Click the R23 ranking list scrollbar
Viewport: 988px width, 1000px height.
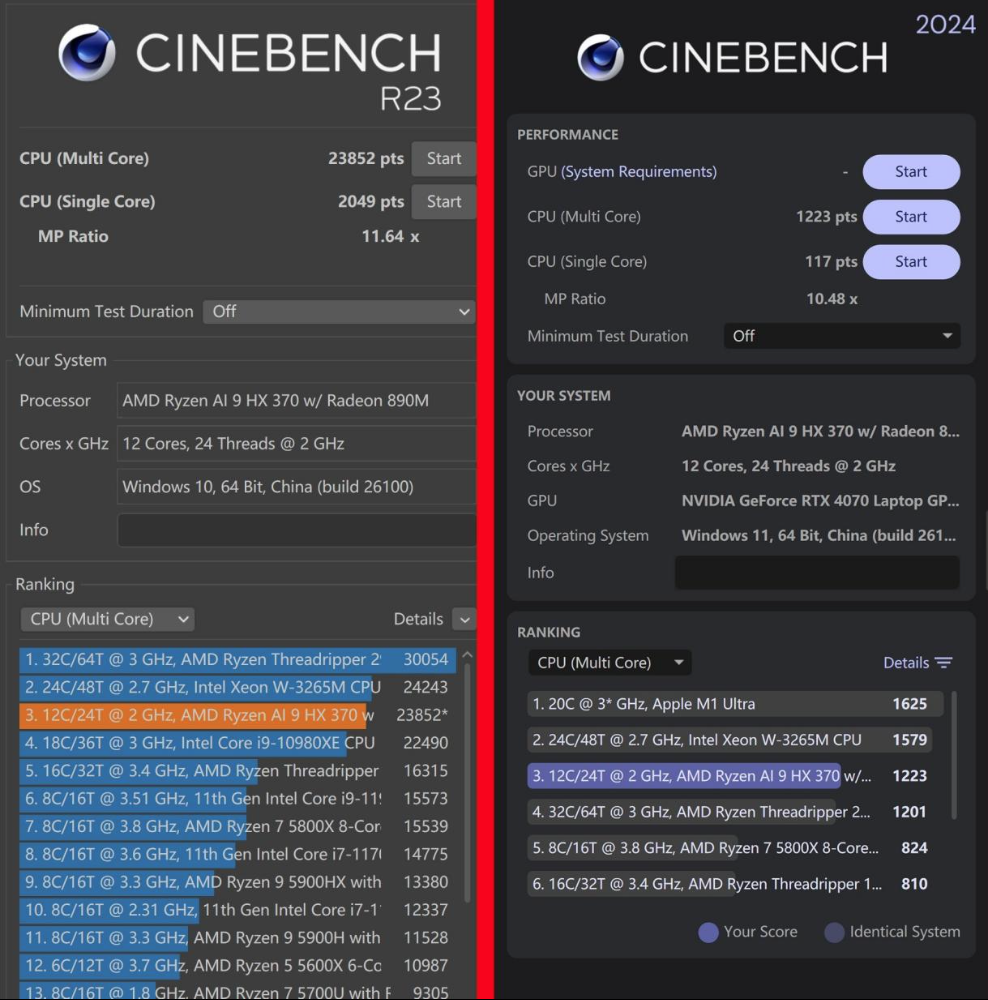467,783
